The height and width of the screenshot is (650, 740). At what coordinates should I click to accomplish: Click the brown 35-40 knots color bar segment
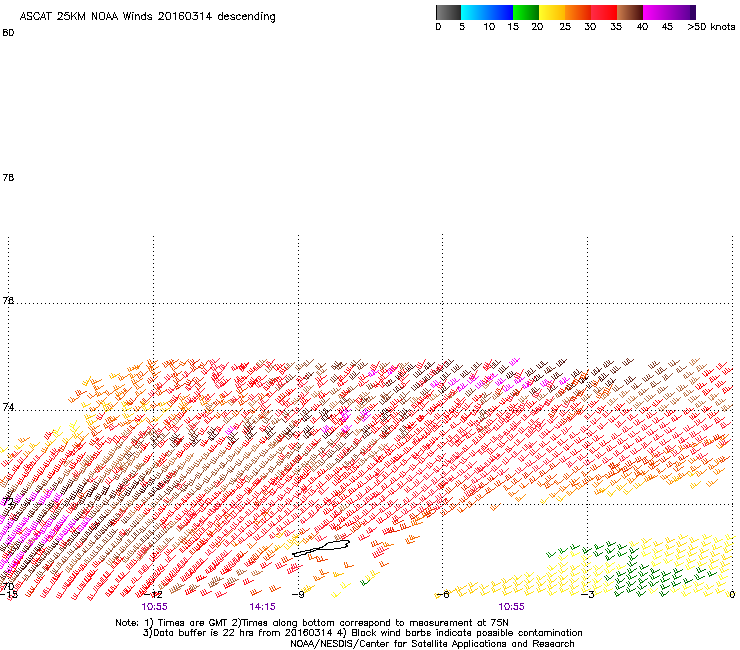pos(630,12)
